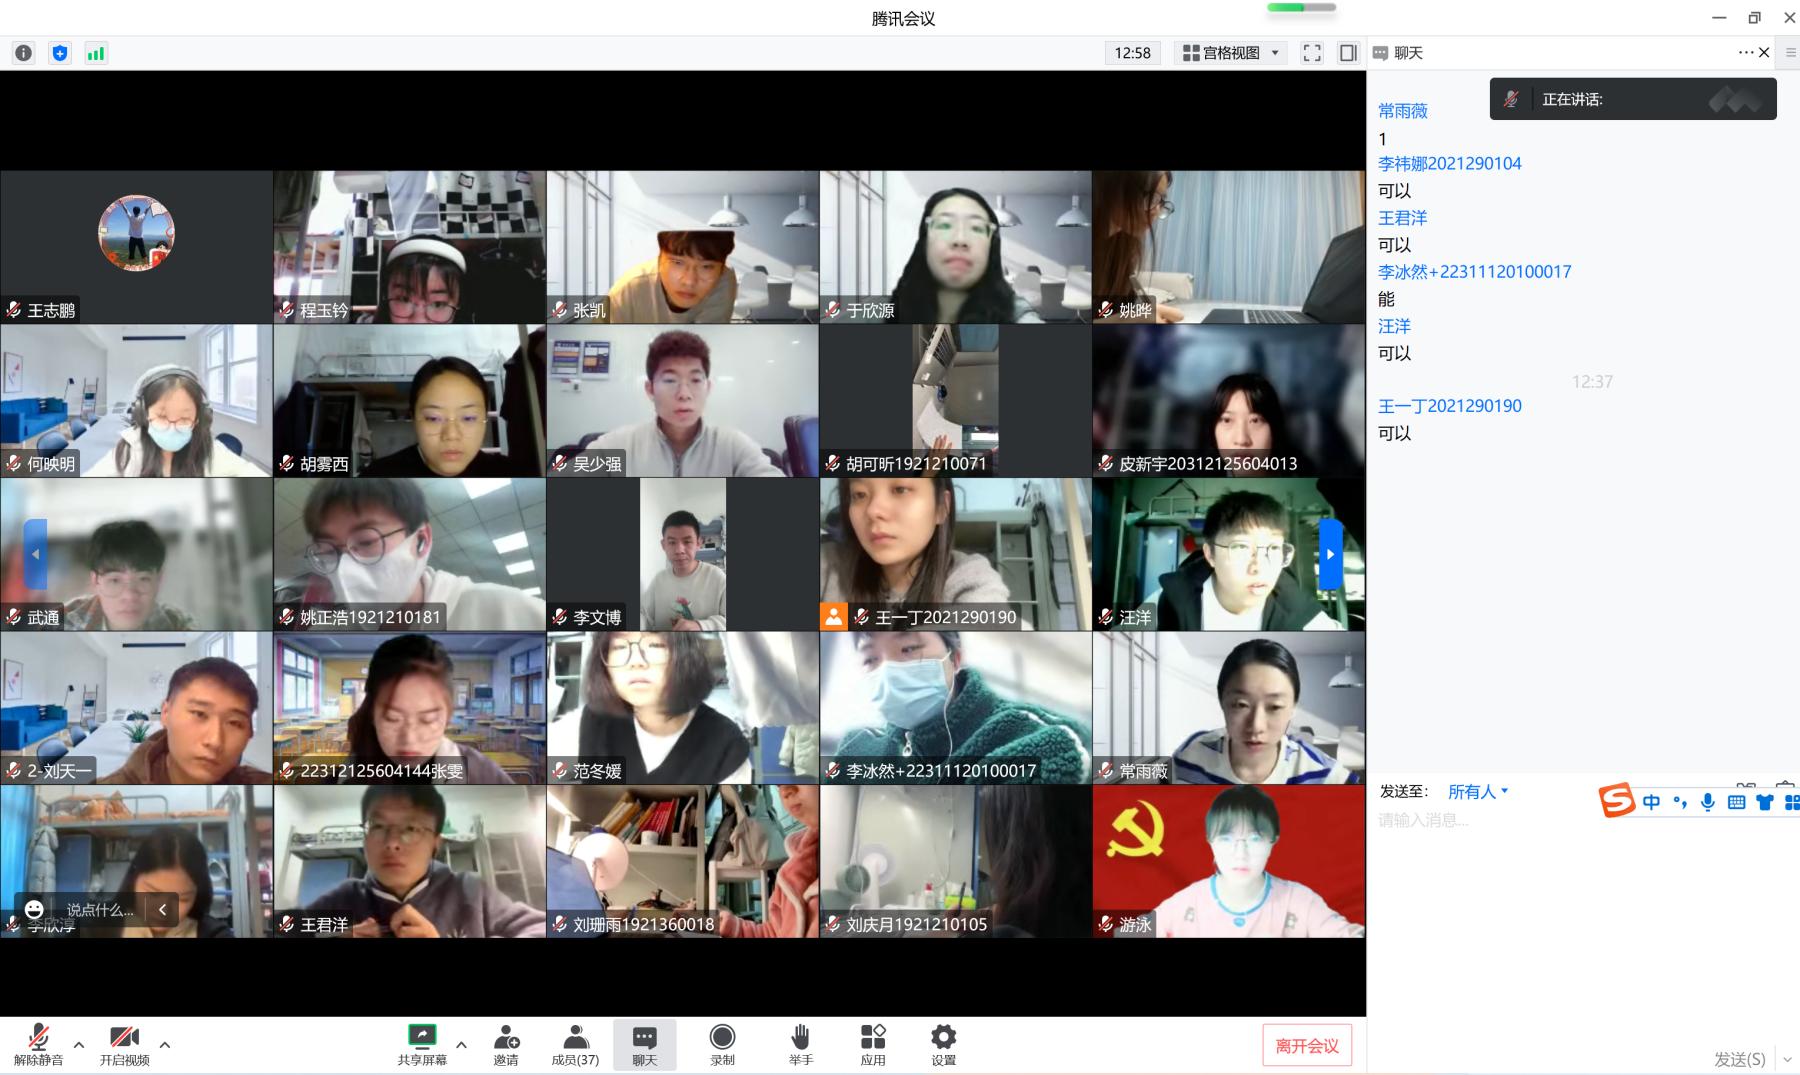Open the 所有人 recipient dropdown
Image resolution: width=1800 pixels, height=1075 pixels.
coord(1477,791)
